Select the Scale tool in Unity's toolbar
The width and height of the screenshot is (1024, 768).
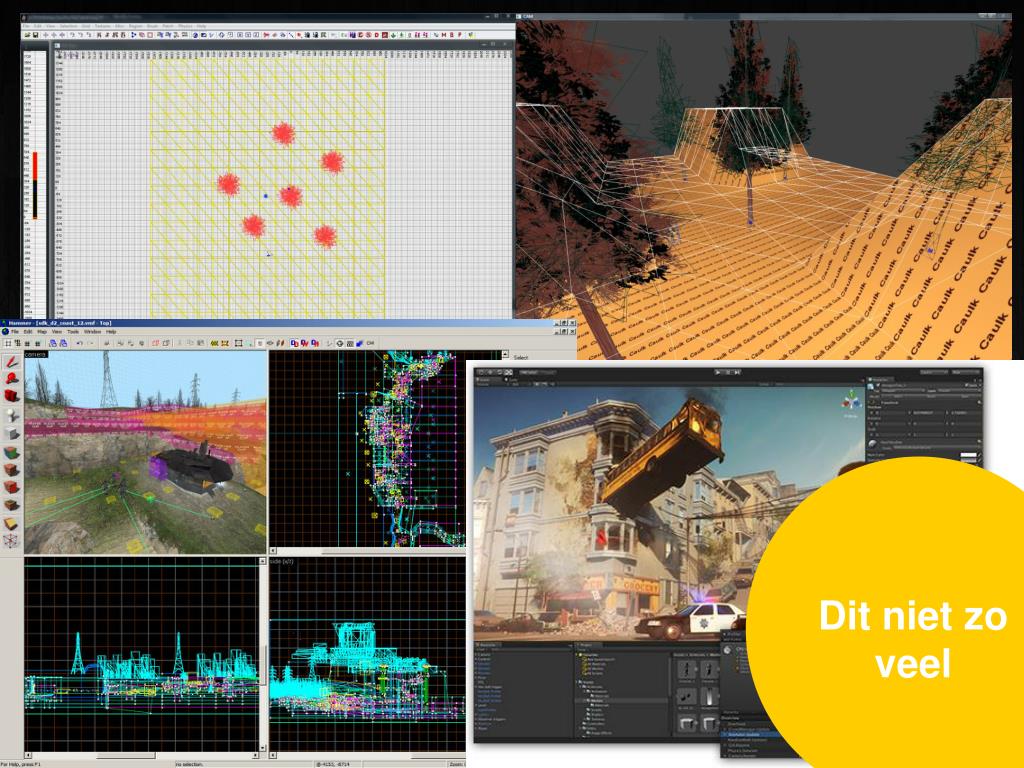click(508, 372)
